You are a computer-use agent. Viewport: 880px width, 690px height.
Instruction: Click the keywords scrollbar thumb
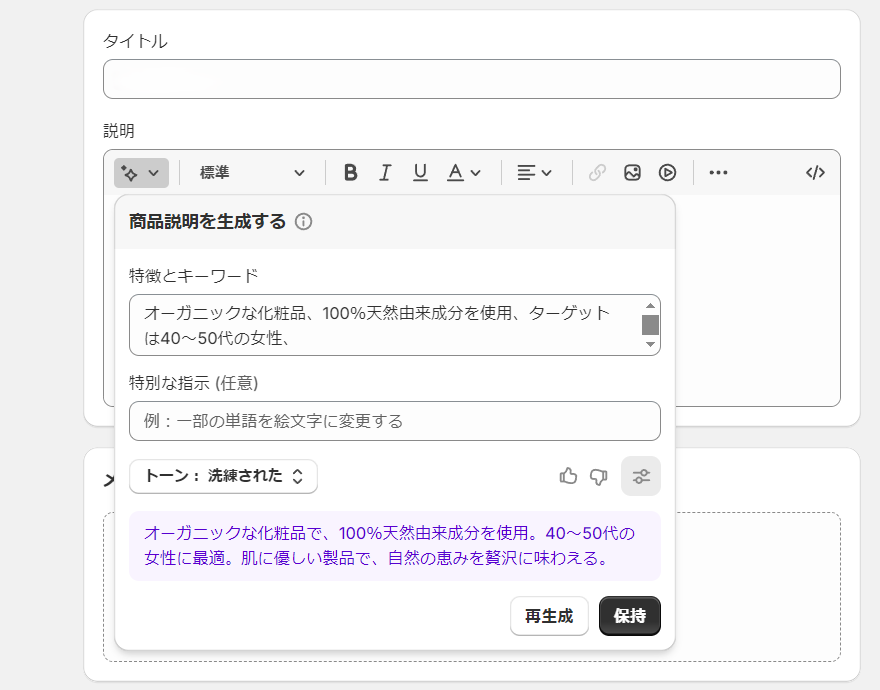[650, 325]
